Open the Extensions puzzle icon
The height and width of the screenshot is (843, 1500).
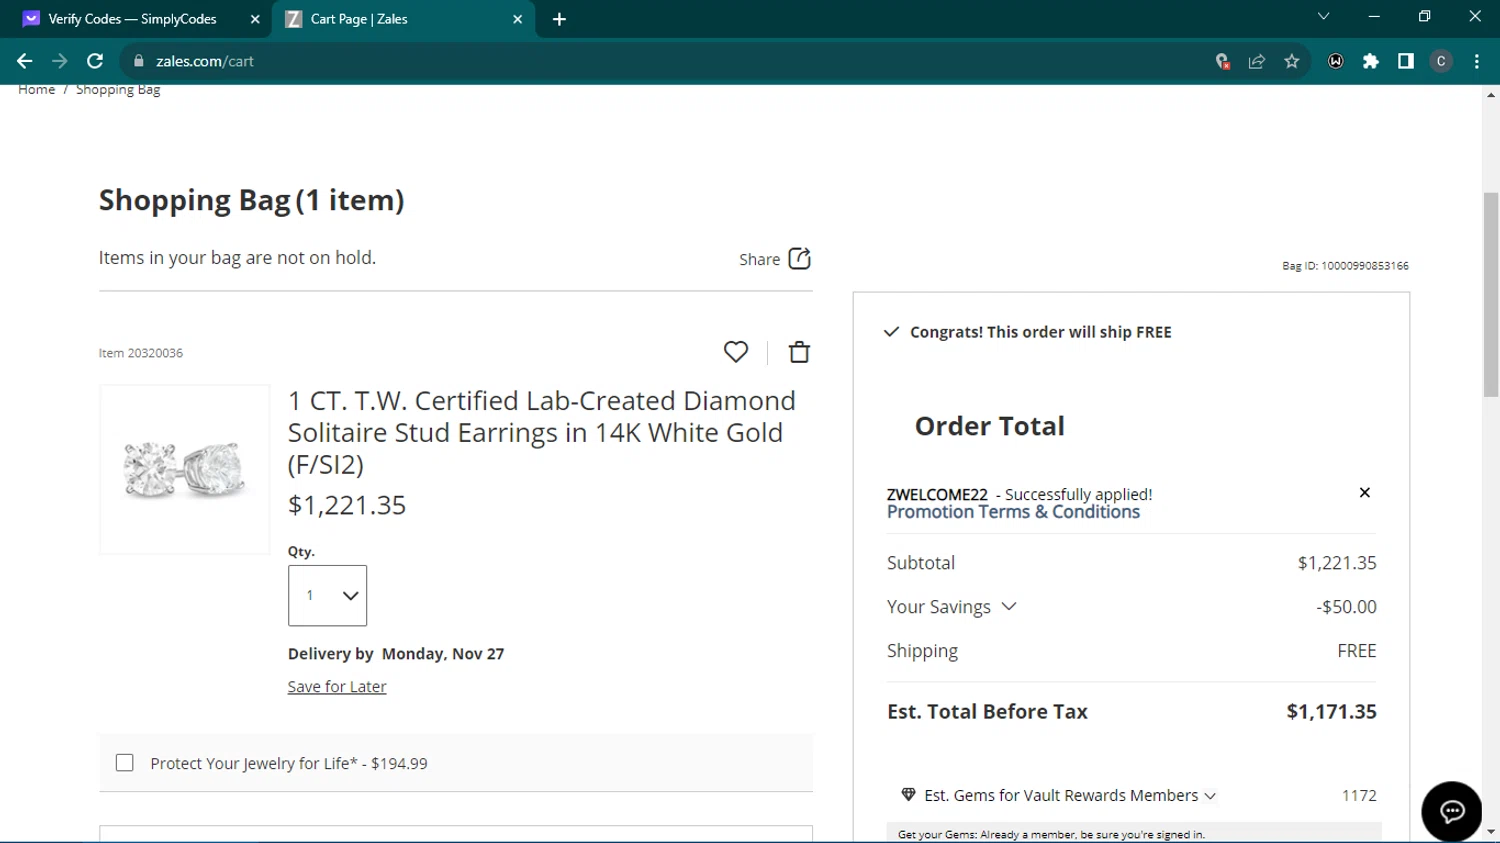coord(1371,61)
